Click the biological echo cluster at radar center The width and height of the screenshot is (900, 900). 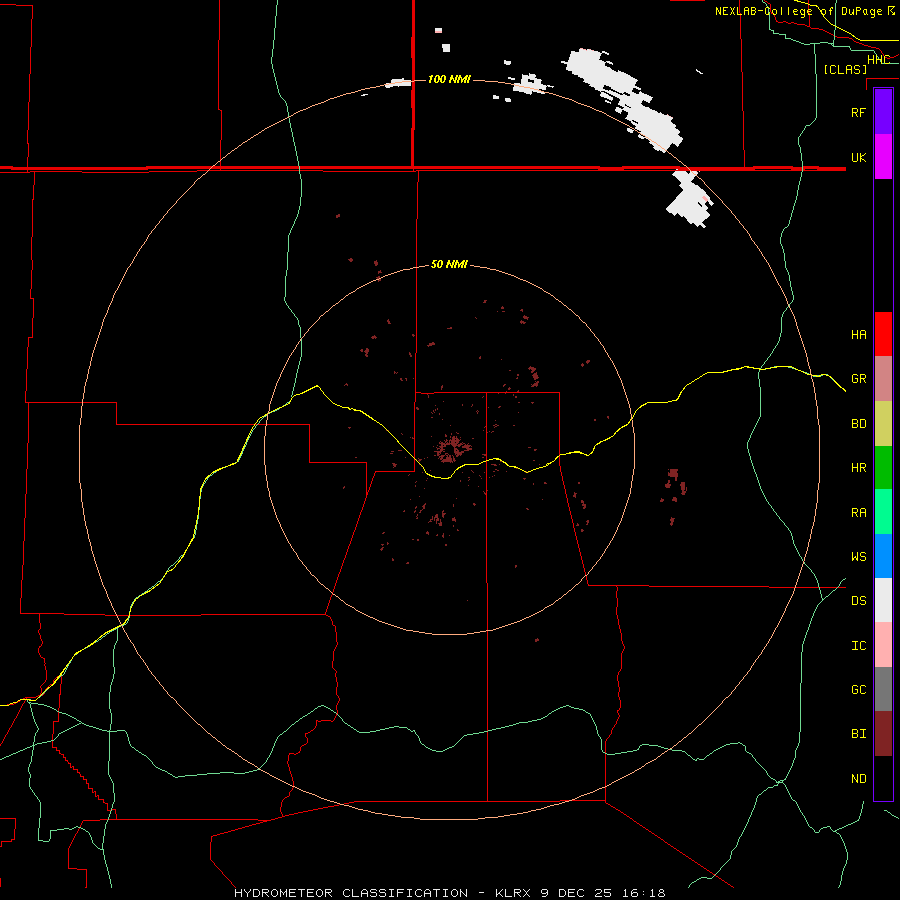click(x=452, y=448)
